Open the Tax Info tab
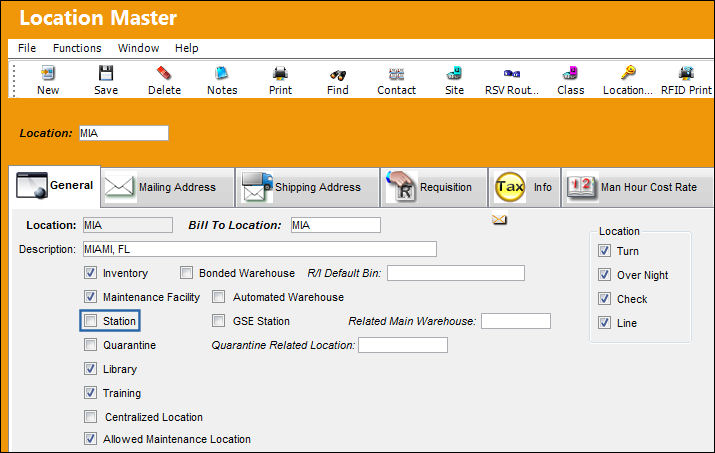 [x=524, y=187]
